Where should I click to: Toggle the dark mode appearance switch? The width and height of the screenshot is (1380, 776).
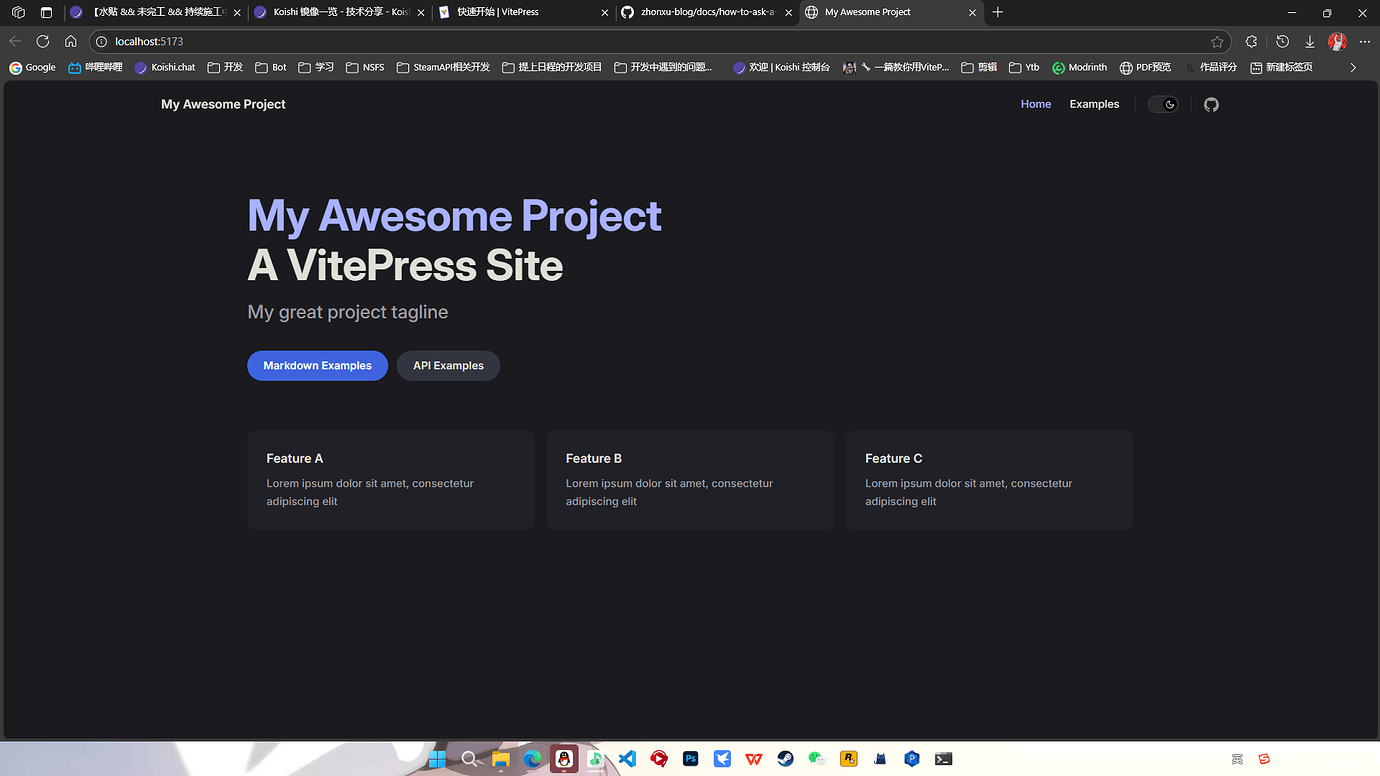coord(1162,104)
